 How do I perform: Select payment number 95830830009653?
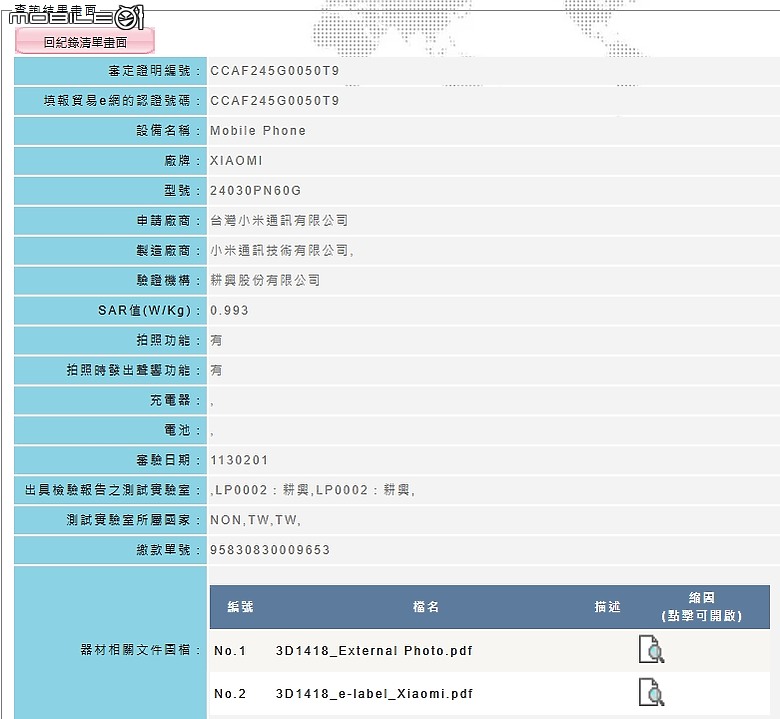click(x=270, y=550)
